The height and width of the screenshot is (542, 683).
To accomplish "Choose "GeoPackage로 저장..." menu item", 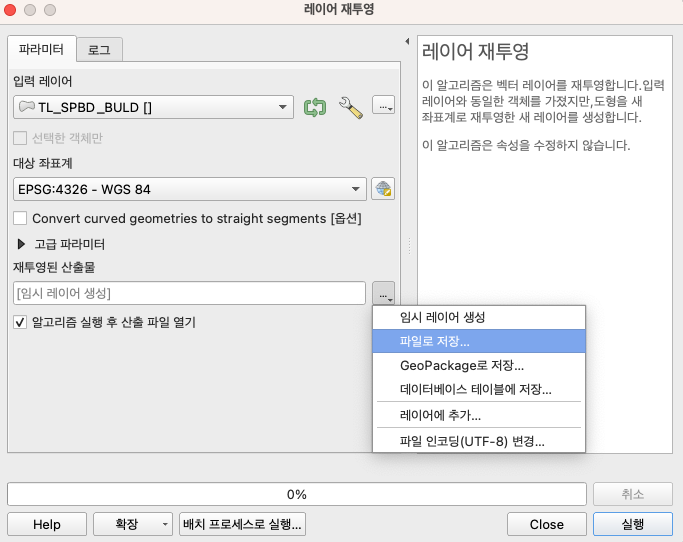I will tap(479, 365).
